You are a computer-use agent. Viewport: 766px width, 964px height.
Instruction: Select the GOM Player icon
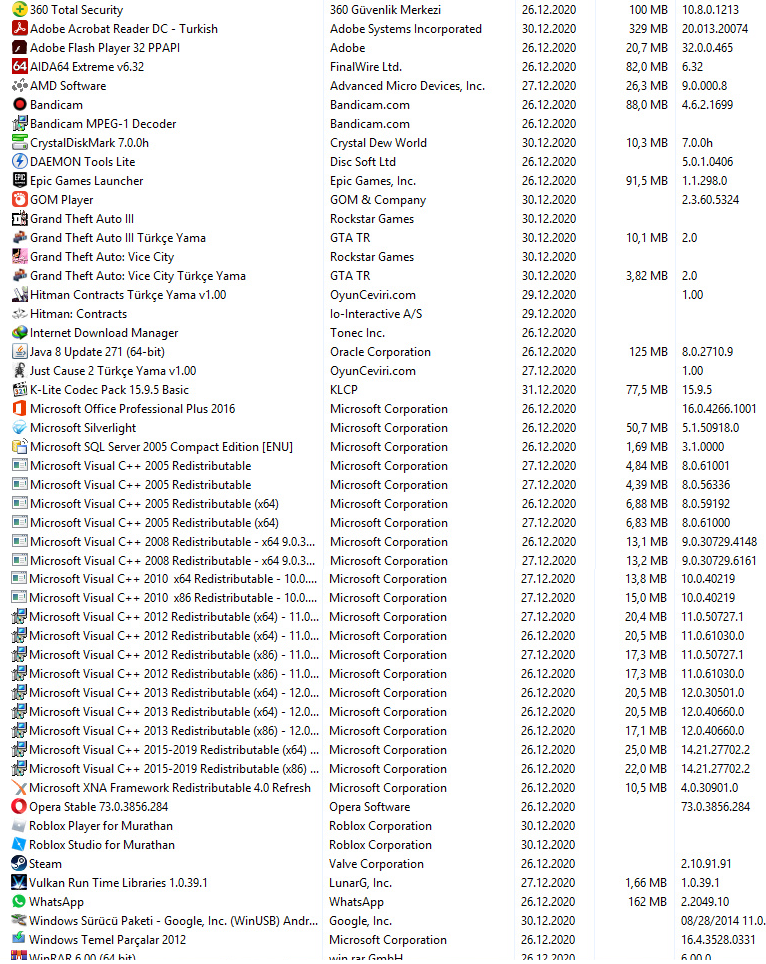20,200
